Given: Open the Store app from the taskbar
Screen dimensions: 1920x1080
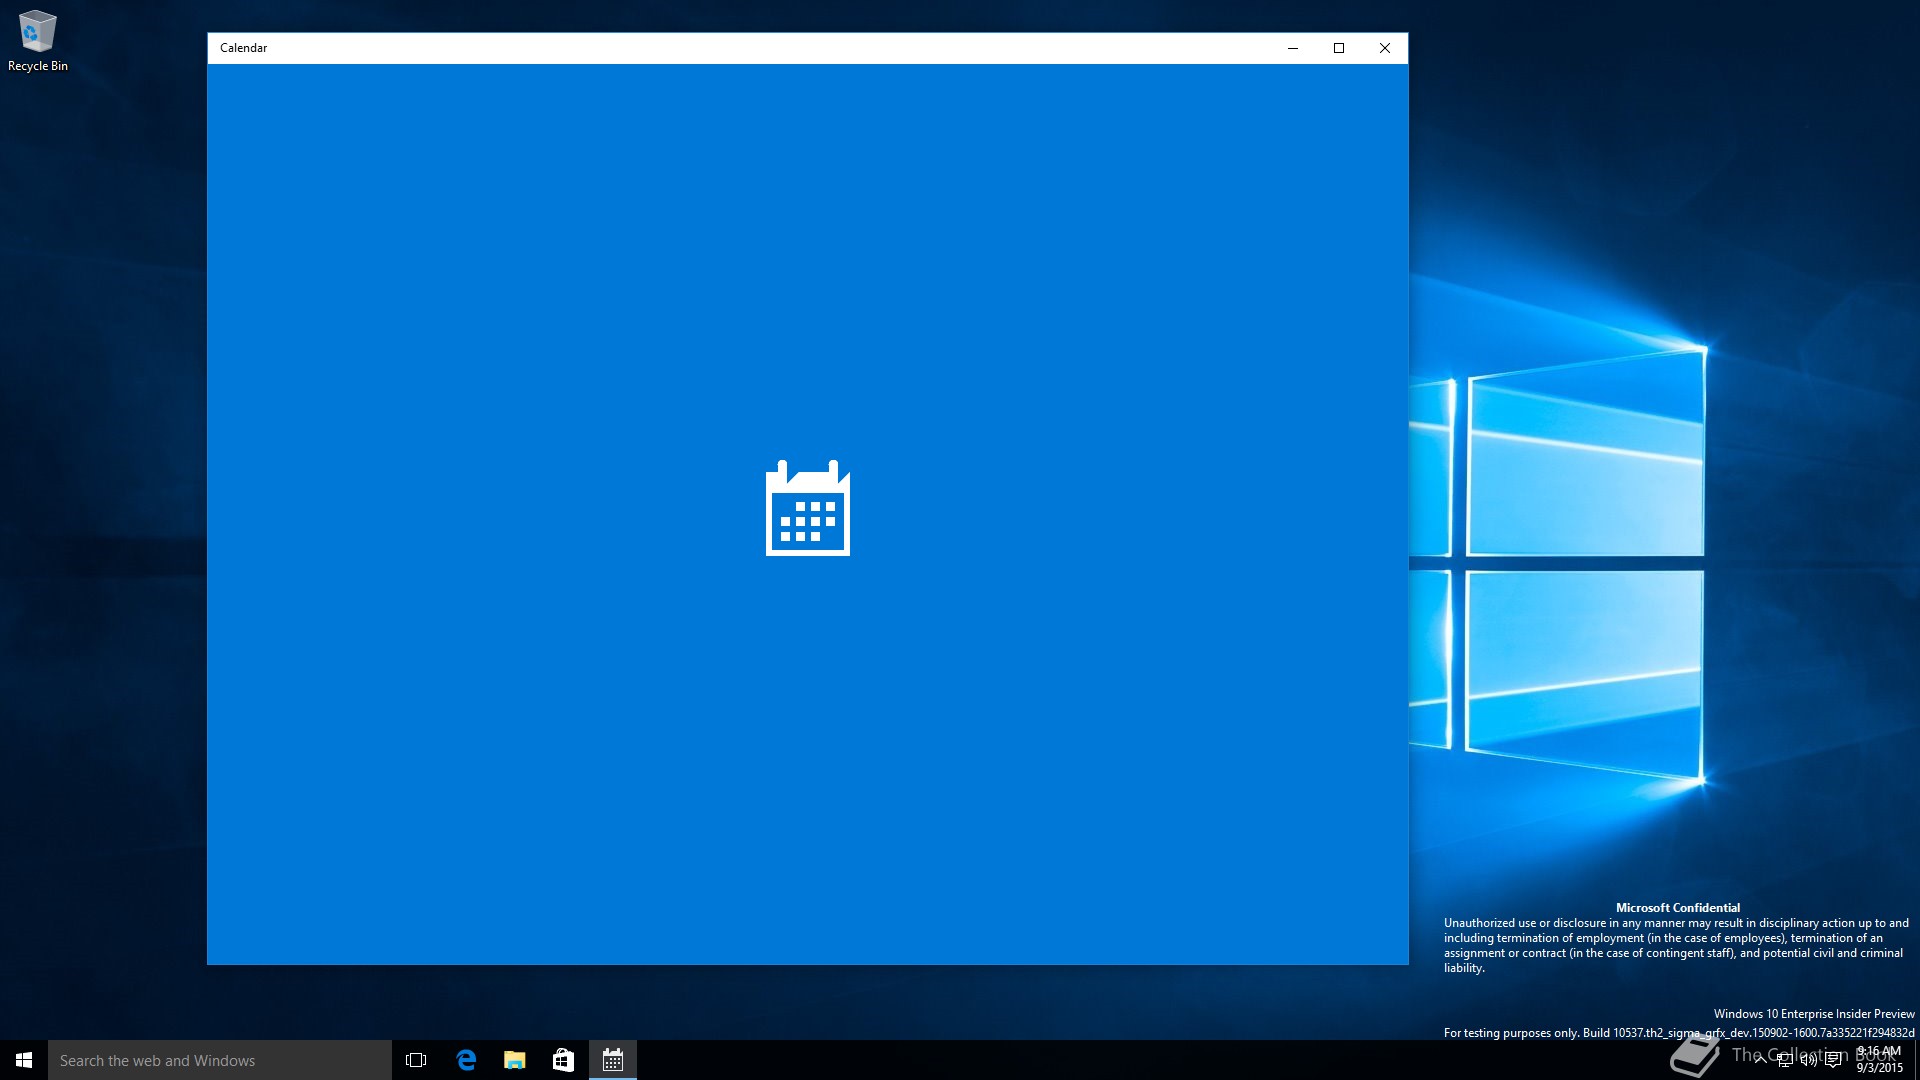Looking at the screenshot, I should click(564, 1060).
